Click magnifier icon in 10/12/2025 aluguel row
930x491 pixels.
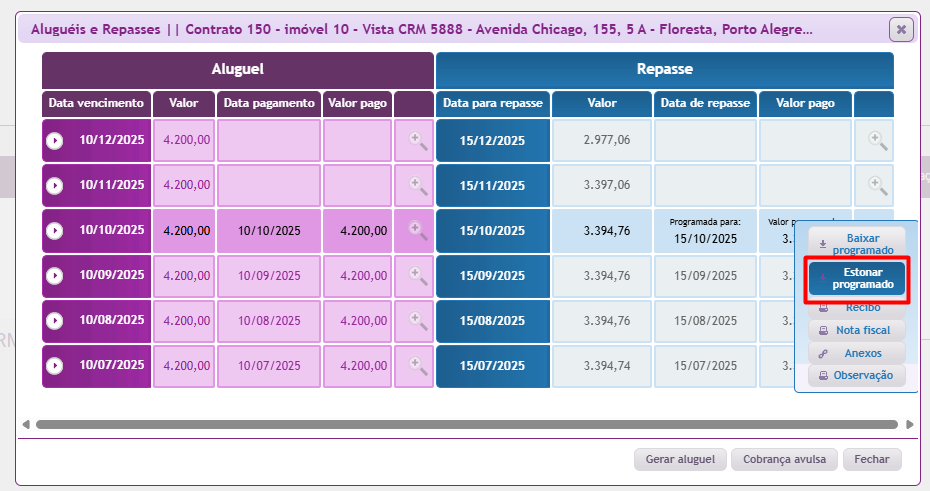pyautogui.click(x=417, y=141)
